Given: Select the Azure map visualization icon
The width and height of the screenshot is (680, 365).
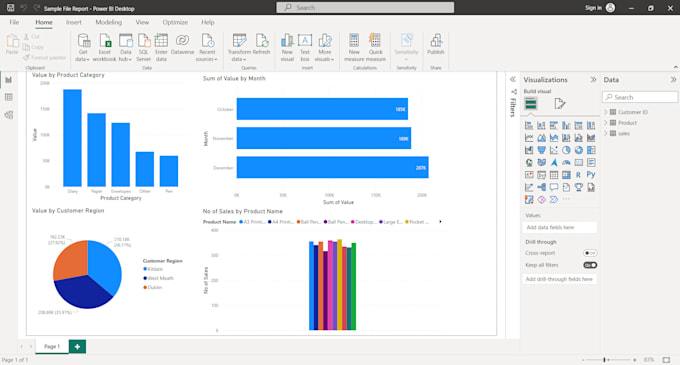Looking at the screenshot, I should pos(554,163).
